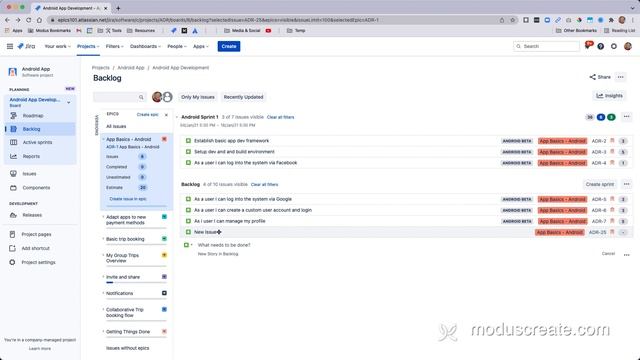Viewport: 640px width, 360px height.
Task: Open the Your work menu
Action: [x=57, y=47]
